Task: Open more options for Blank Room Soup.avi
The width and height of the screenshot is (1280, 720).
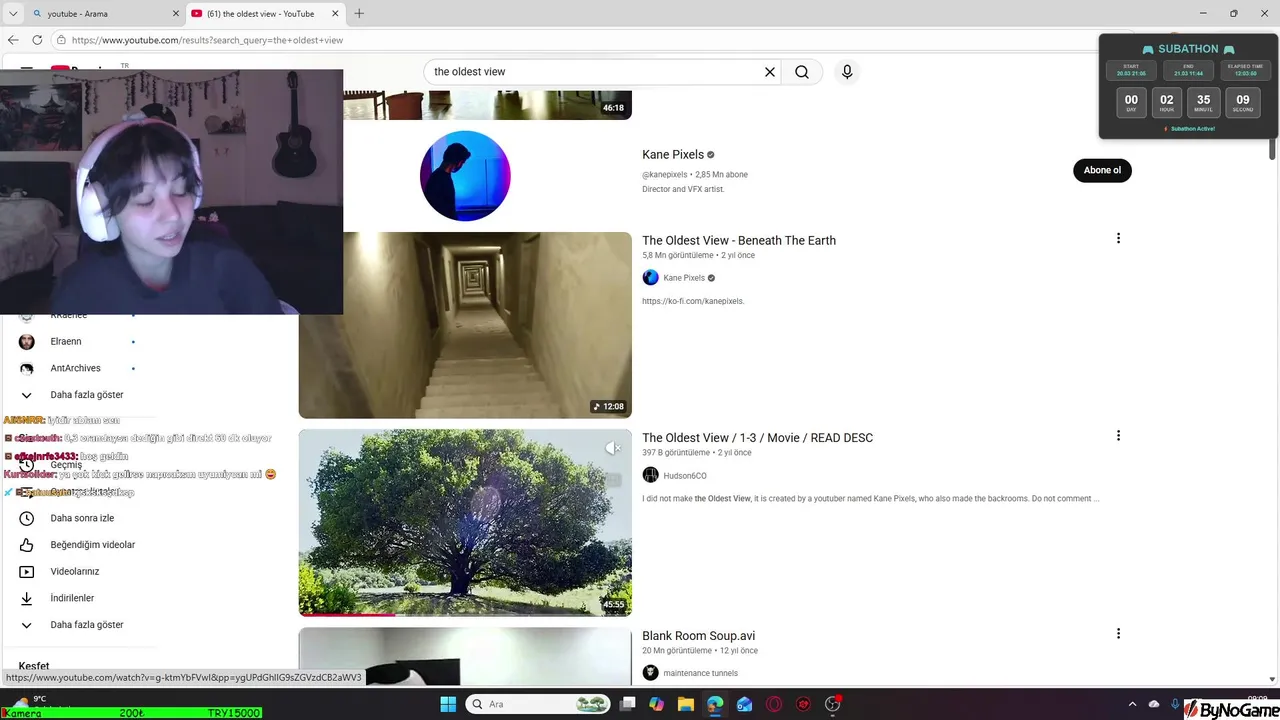Action: (x=1118, y=634)
